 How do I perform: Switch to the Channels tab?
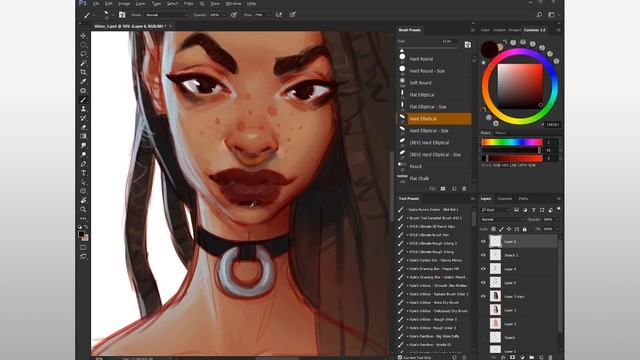pyautogui.click(x=504, y=199)
